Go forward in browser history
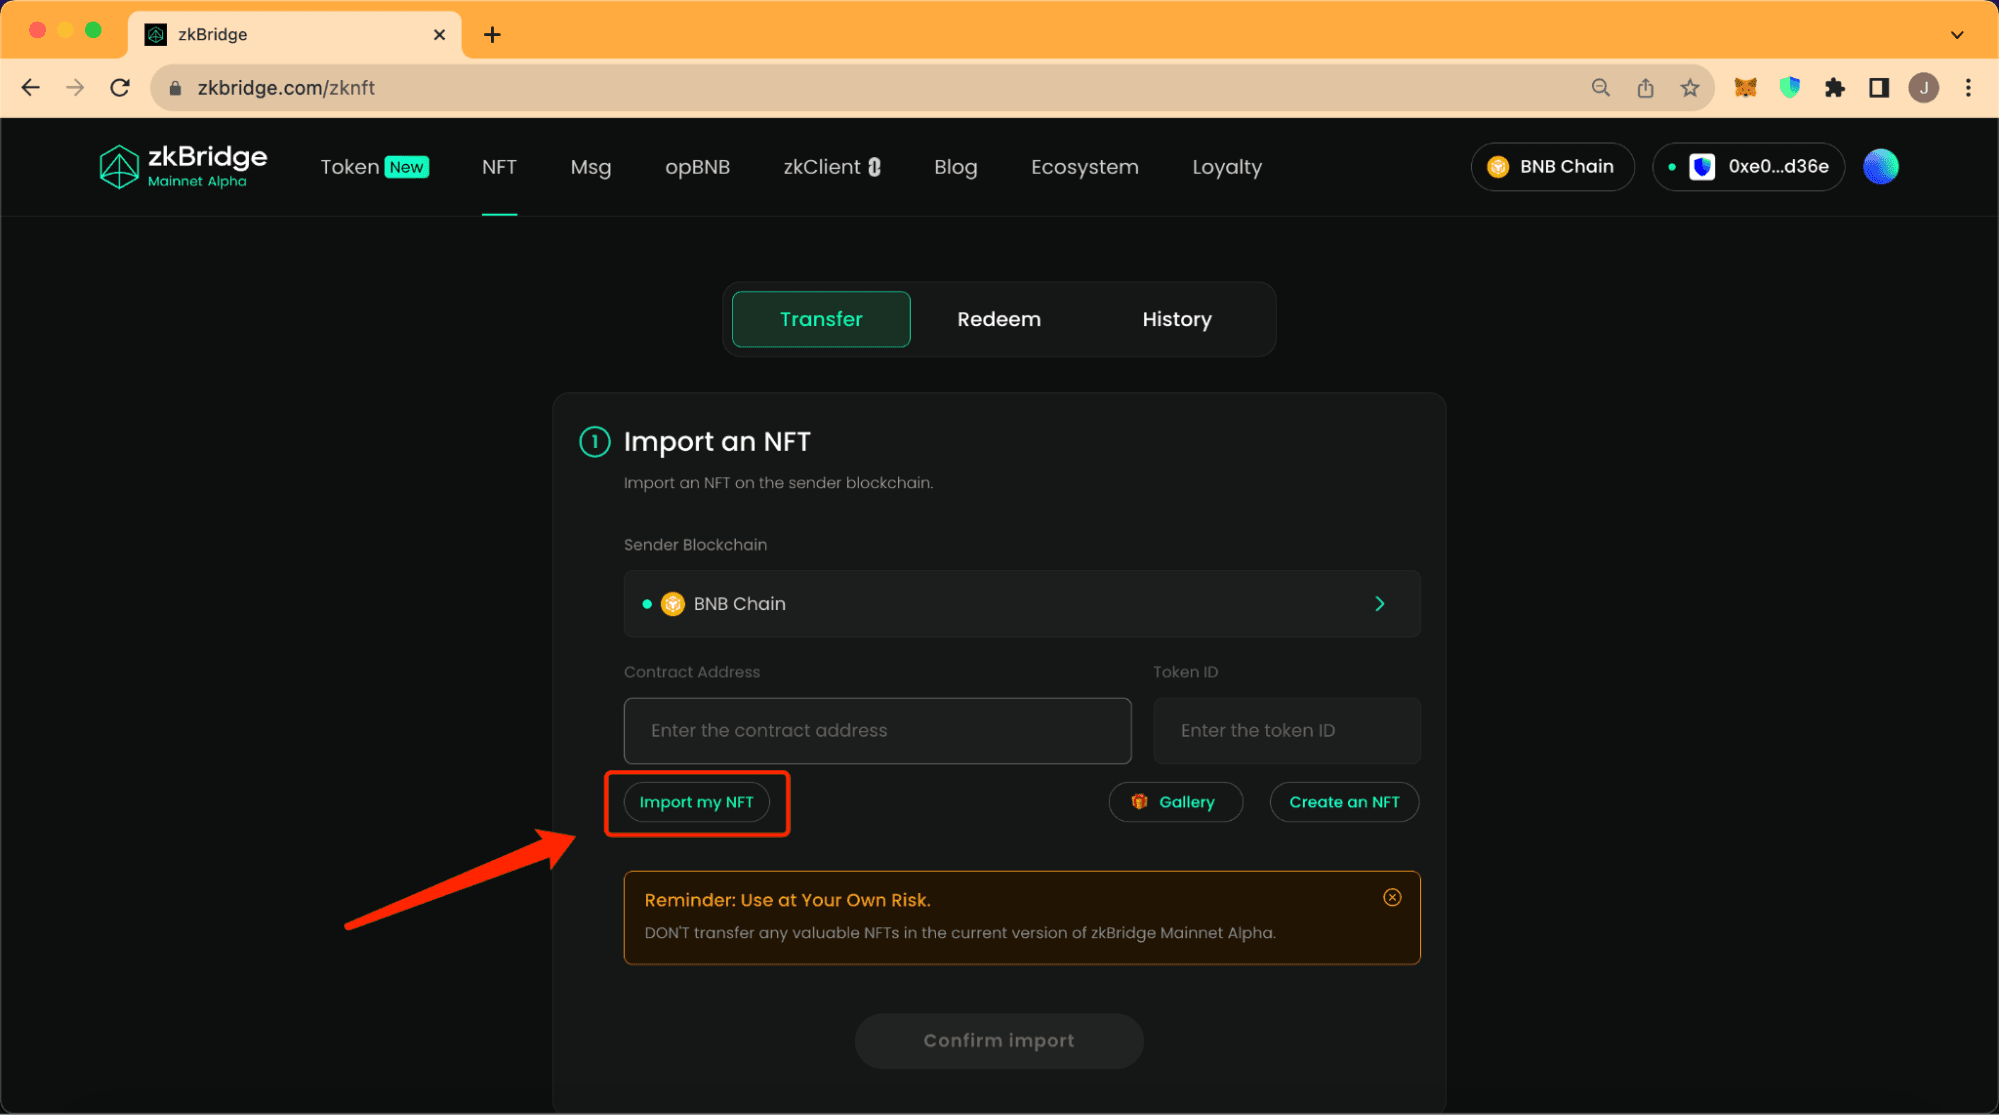The width and height of the screenshot is (1999, 1115). pyautogui.click(x=75, y=88)
